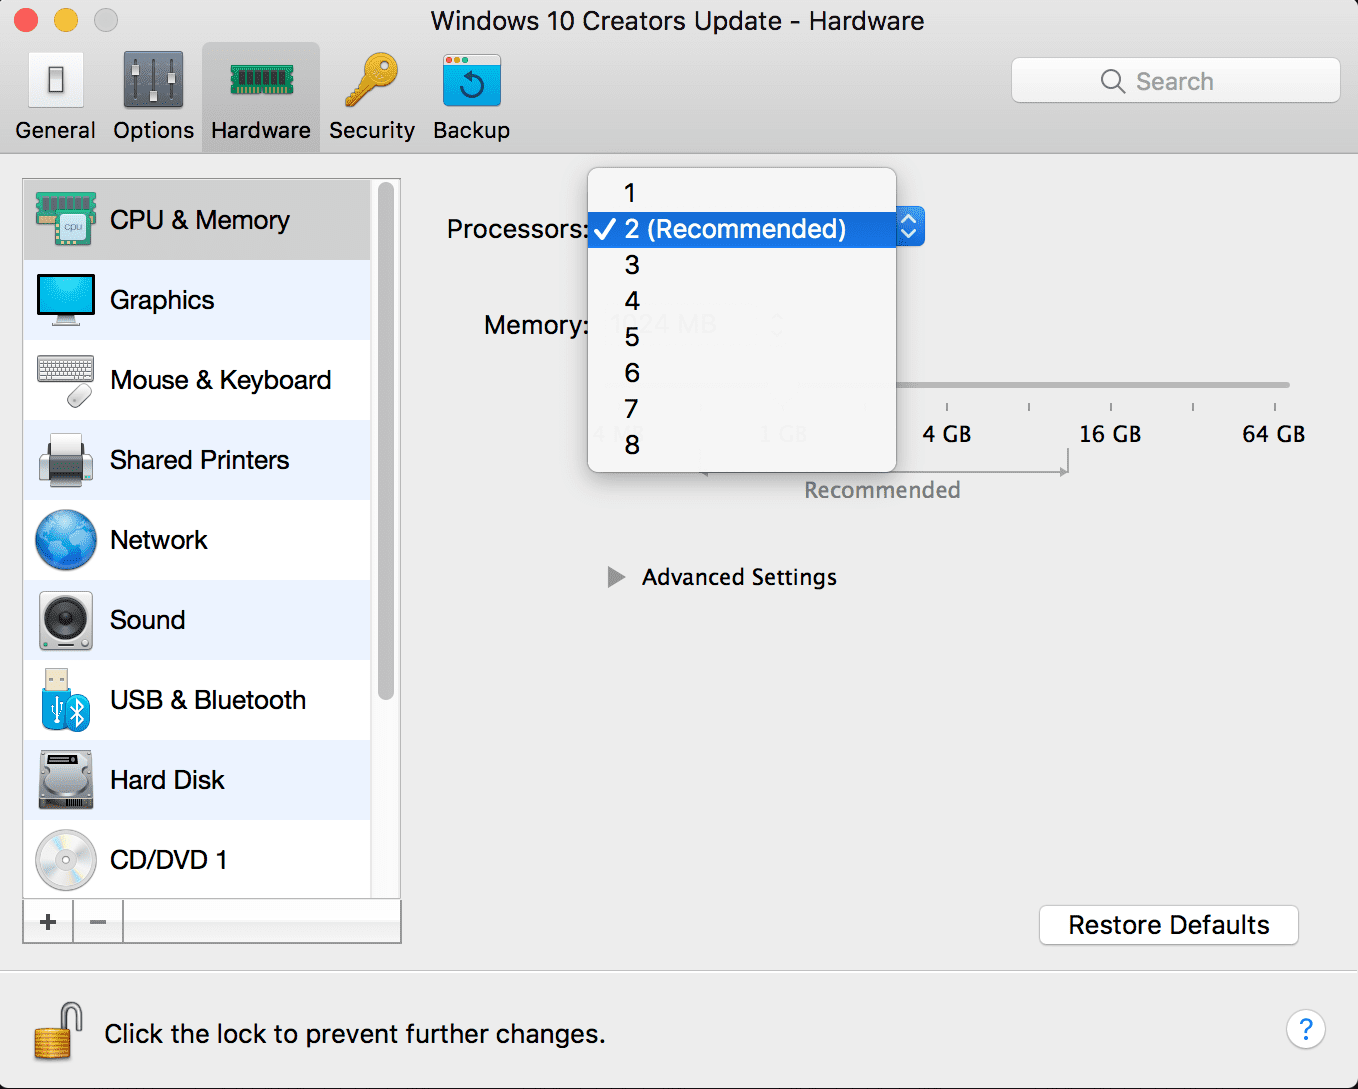
Task: Choose 2 (Recommended) processors
Action: click(742, 229)
